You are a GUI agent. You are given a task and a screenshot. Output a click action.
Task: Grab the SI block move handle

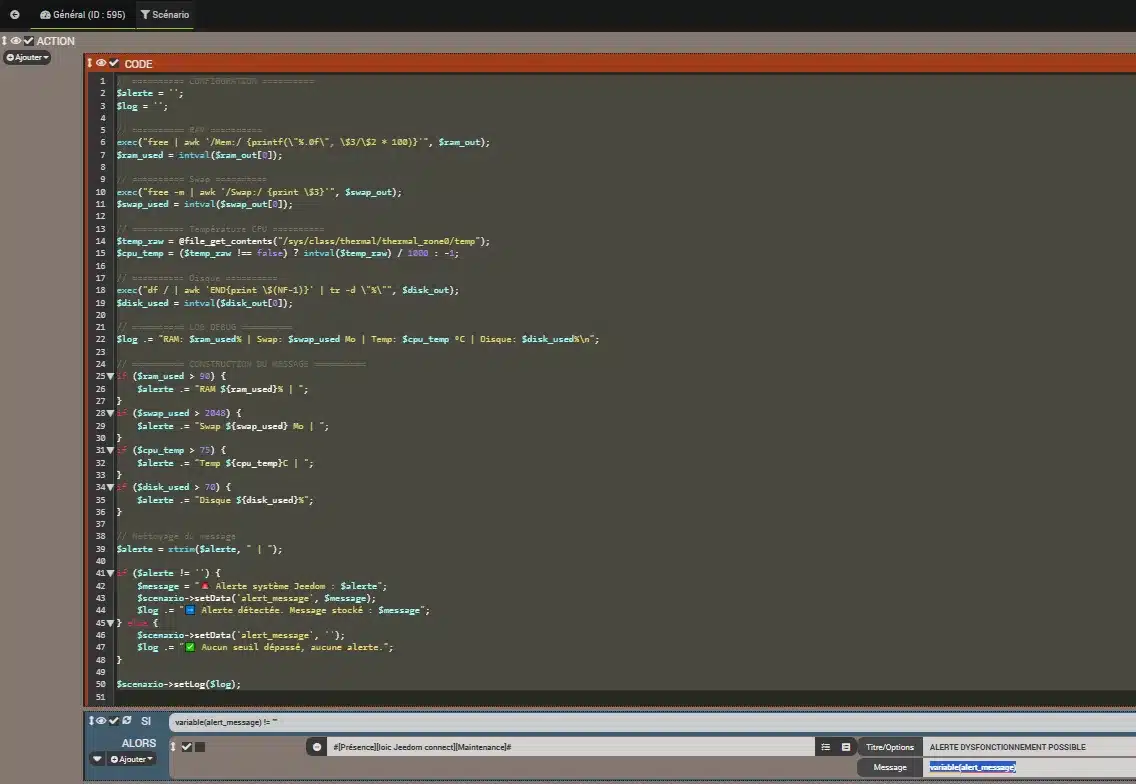click(x=91, y=721)
